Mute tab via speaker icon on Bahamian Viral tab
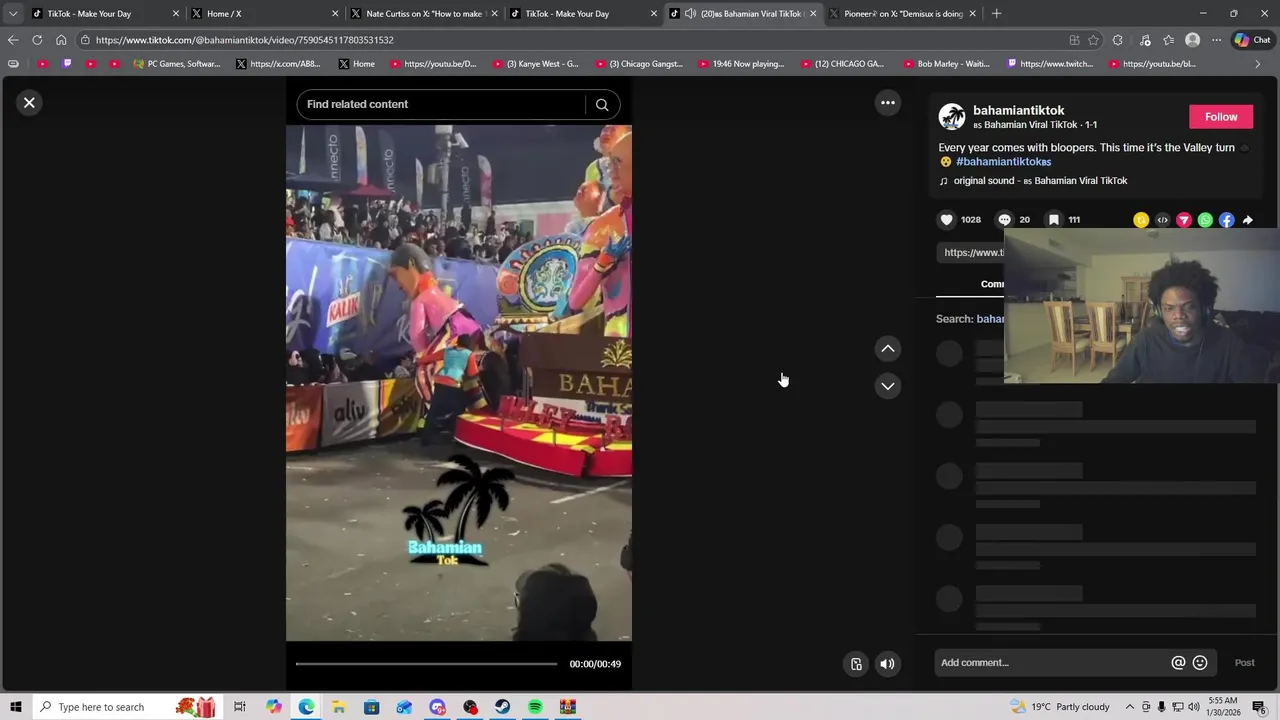The image size is (1280, 720). pyautogui.click(x=690, y=14)
